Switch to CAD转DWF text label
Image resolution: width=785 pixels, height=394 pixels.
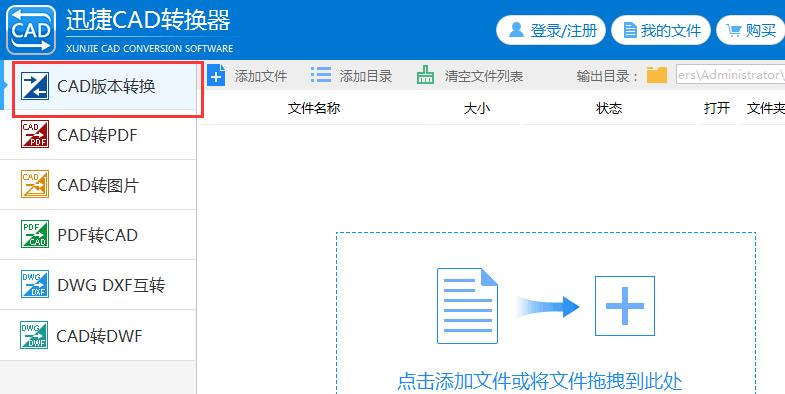coord(99,335)
